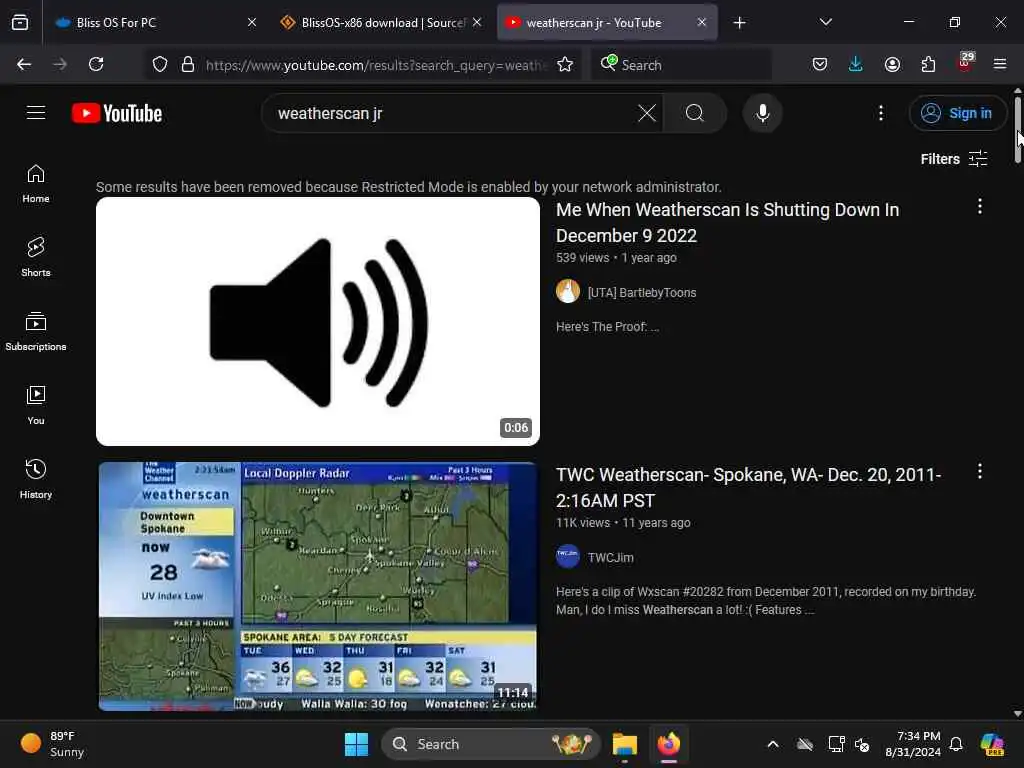Open the YouTube guide hamburger menu

pos(36,113)
